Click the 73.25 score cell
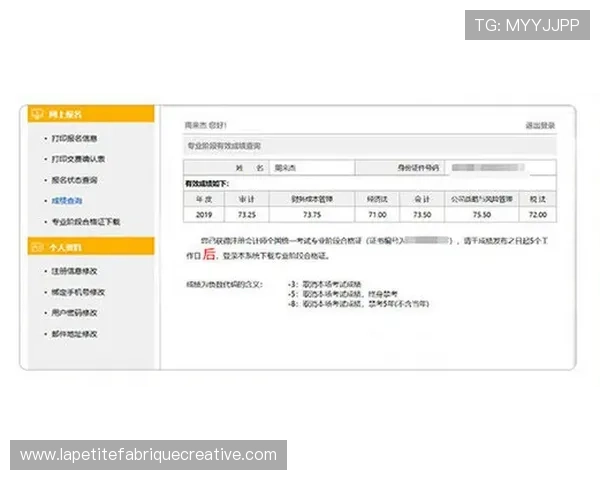The image size is (600, 480). coord(246,215)
